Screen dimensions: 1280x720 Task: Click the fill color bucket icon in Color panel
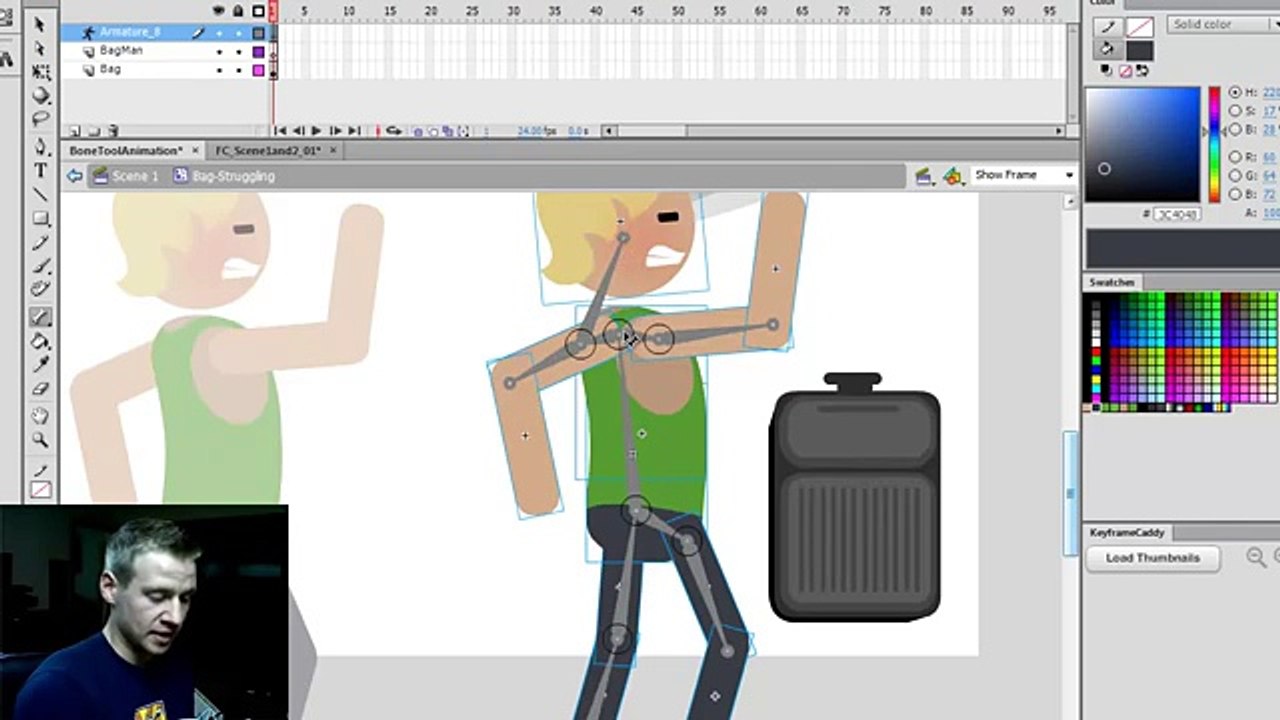pos(1106,49)
